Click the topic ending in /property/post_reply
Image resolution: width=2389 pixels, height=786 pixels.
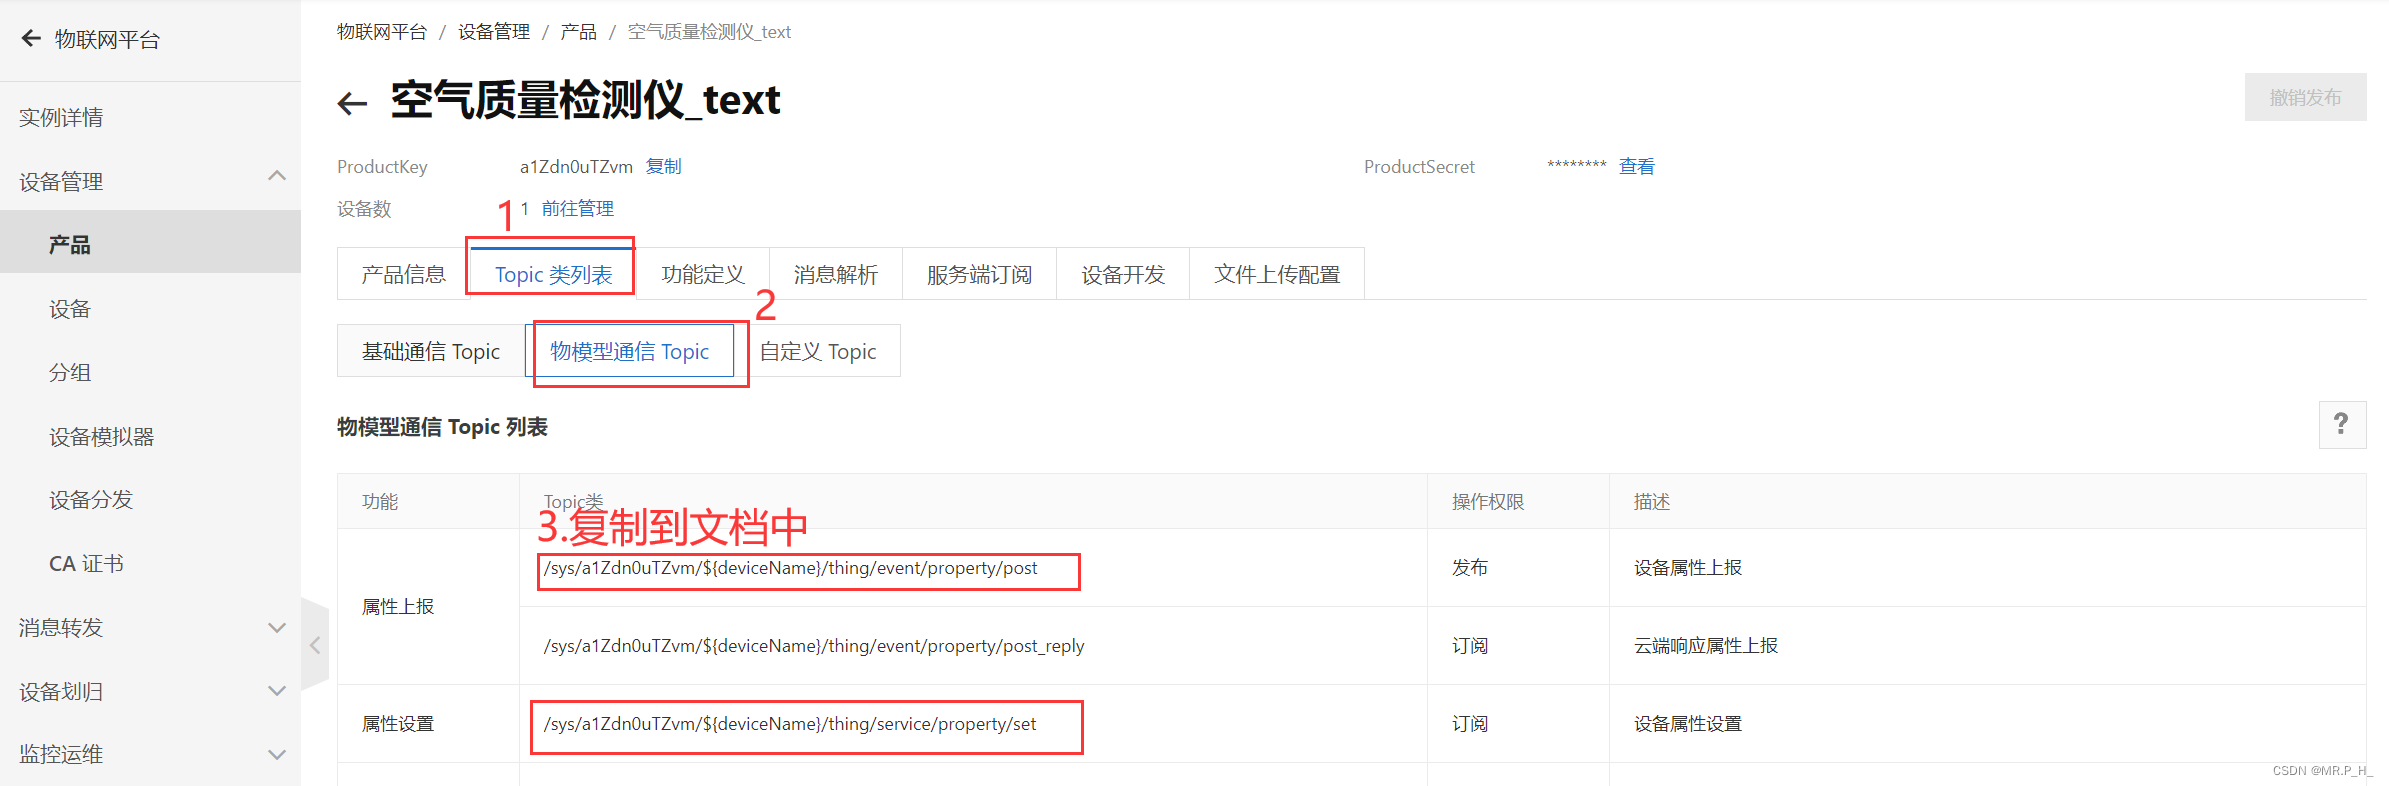click(814, 646)
